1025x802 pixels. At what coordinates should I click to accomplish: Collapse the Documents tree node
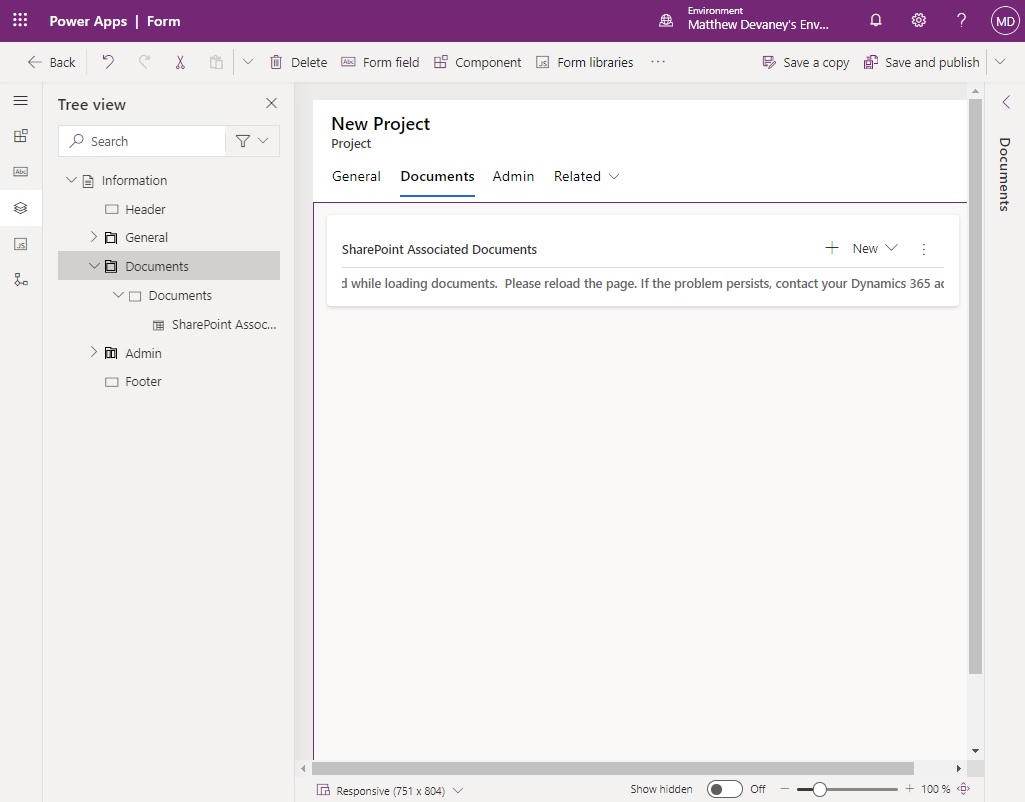click(x=95, y=266)
